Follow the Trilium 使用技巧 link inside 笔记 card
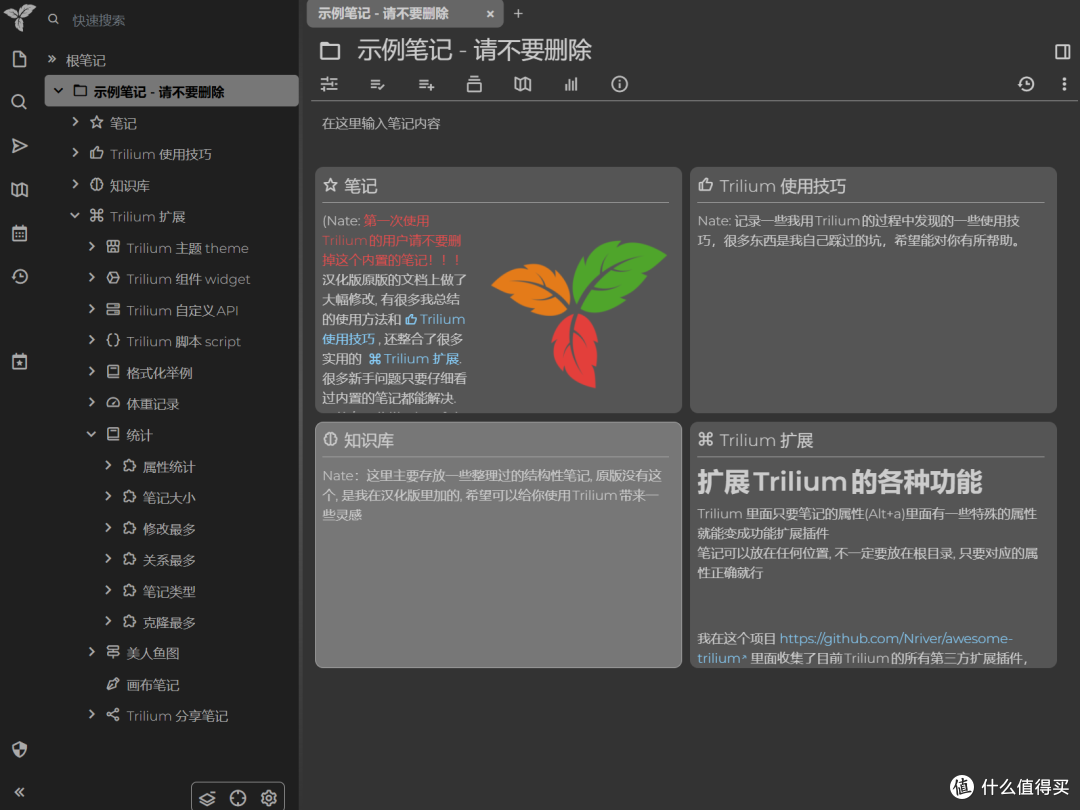This screenshot has width=1080, height=810. pos(394,329)
